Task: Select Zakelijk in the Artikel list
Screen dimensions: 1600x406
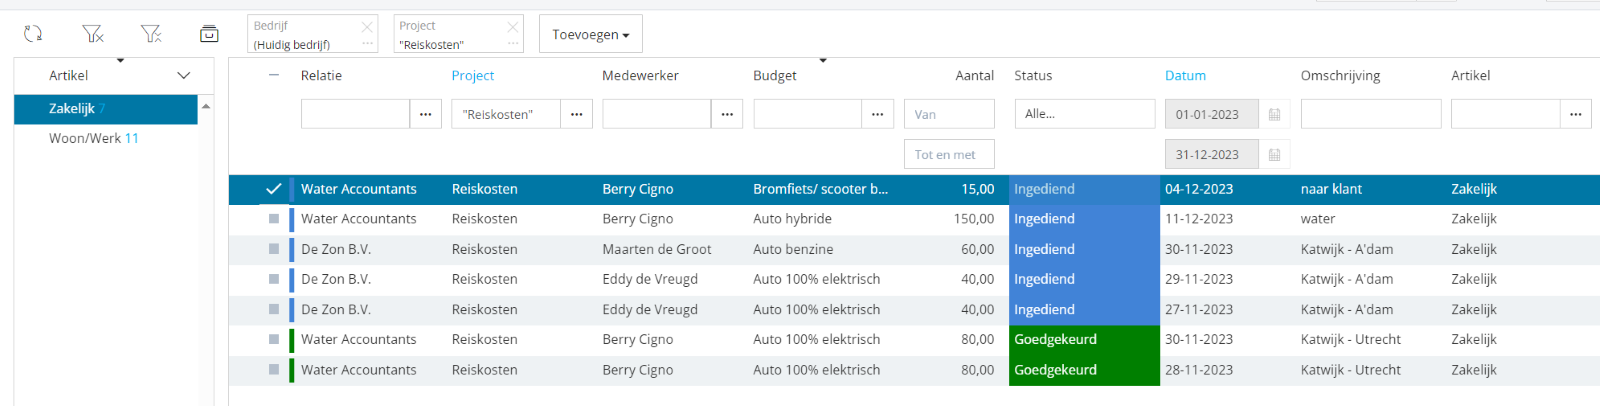Action: (106, 109)
